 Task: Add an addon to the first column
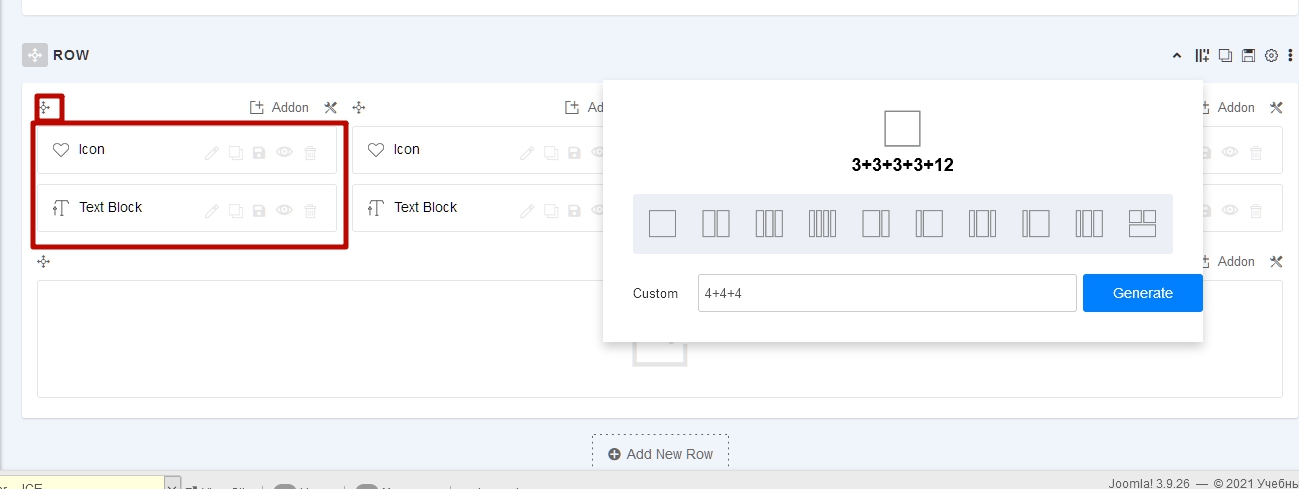(x=279, y=108)
